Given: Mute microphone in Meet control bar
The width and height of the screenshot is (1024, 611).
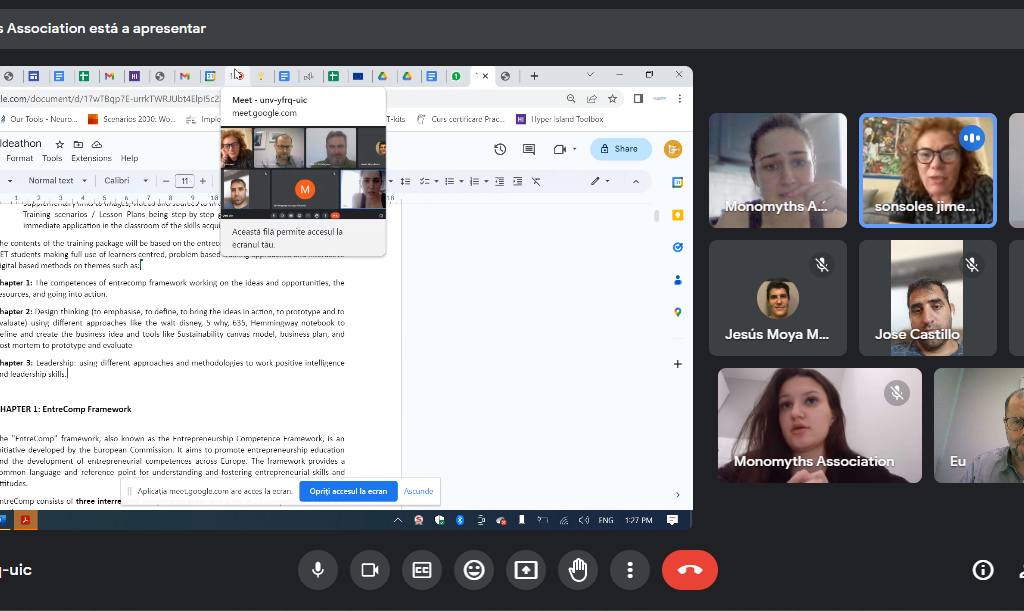Looking at the screenshot, I should pyautogui.click(x=318, y=570).
